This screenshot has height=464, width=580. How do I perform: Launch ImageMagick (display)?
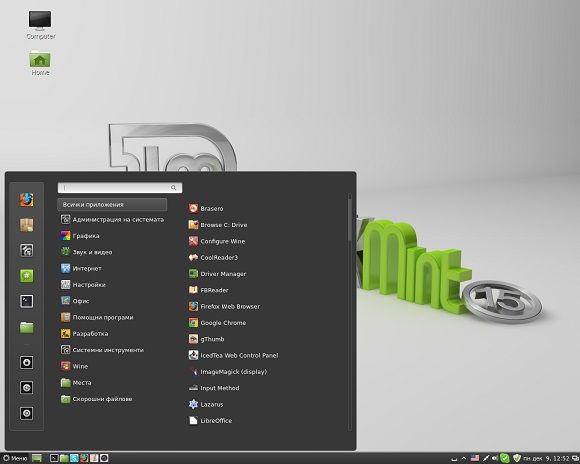(x=228, y=371)
